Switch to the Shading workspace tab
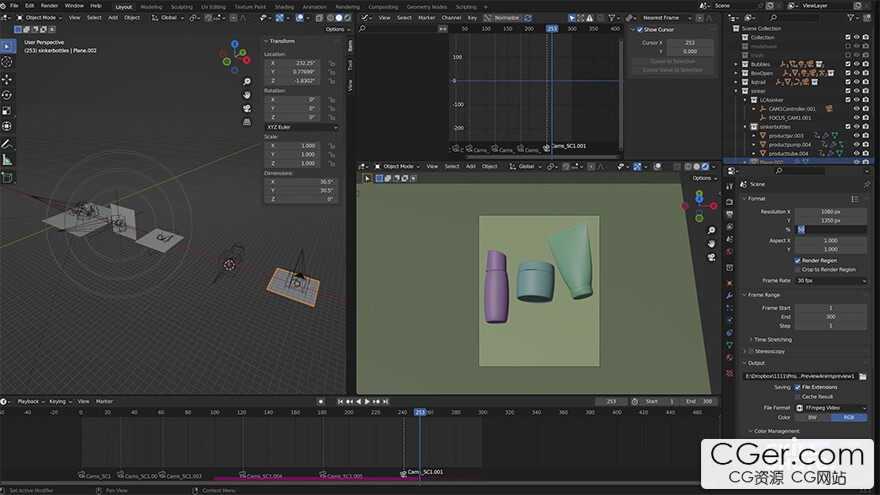 tap(284, 7)
